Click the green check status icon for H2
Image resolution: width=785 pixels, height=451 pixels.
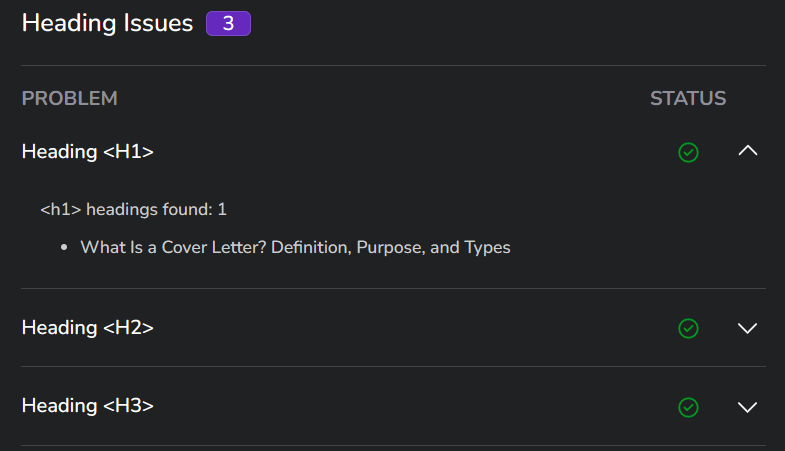[x=688, y=328]
